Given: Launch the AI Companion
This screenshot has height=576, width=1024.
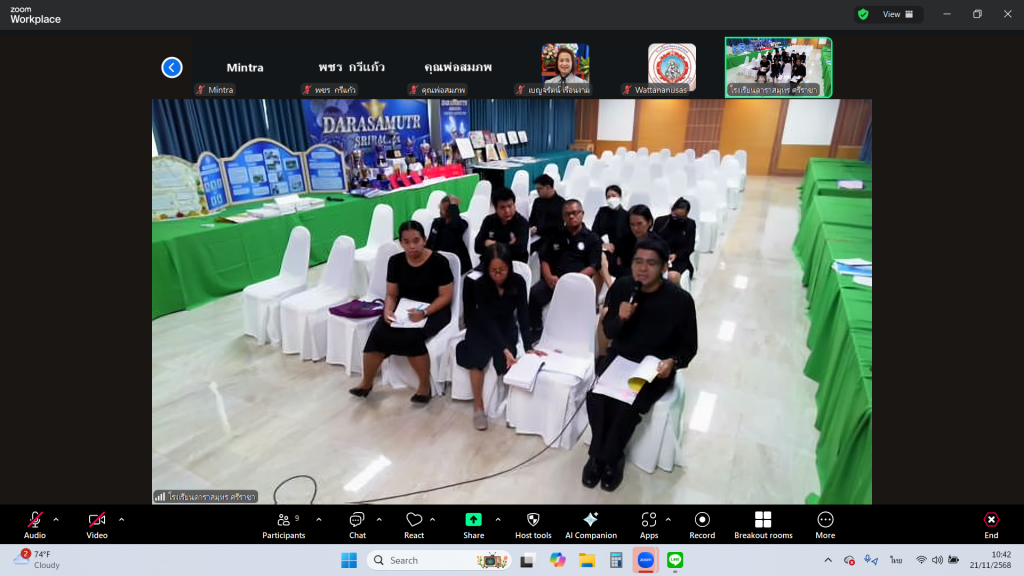Looking at the screenshot, I should click(591, 524).
